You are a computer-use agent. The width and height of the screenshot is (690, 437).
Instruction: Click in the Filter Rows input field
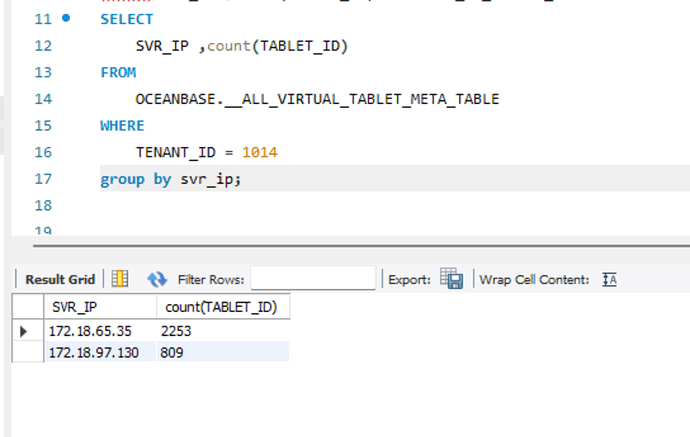pos(312,279)
